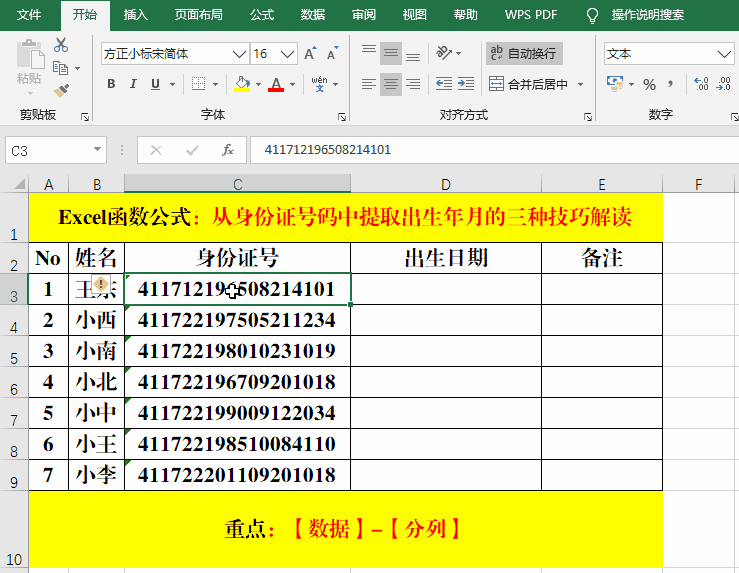Toggle Bold formatting
Viewport: 739px width, 573px height.
pyautogui.click(x=111, y=84)
